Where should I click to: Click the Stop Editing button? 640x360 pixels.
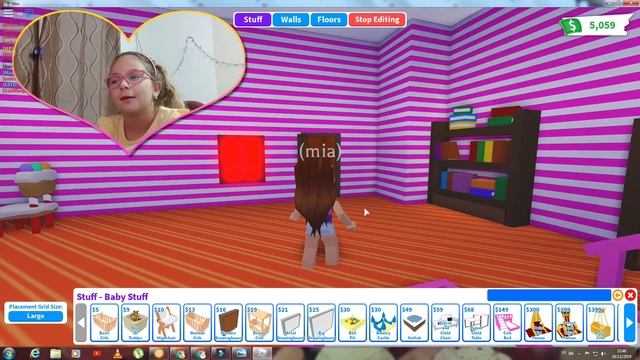(377, 19)
